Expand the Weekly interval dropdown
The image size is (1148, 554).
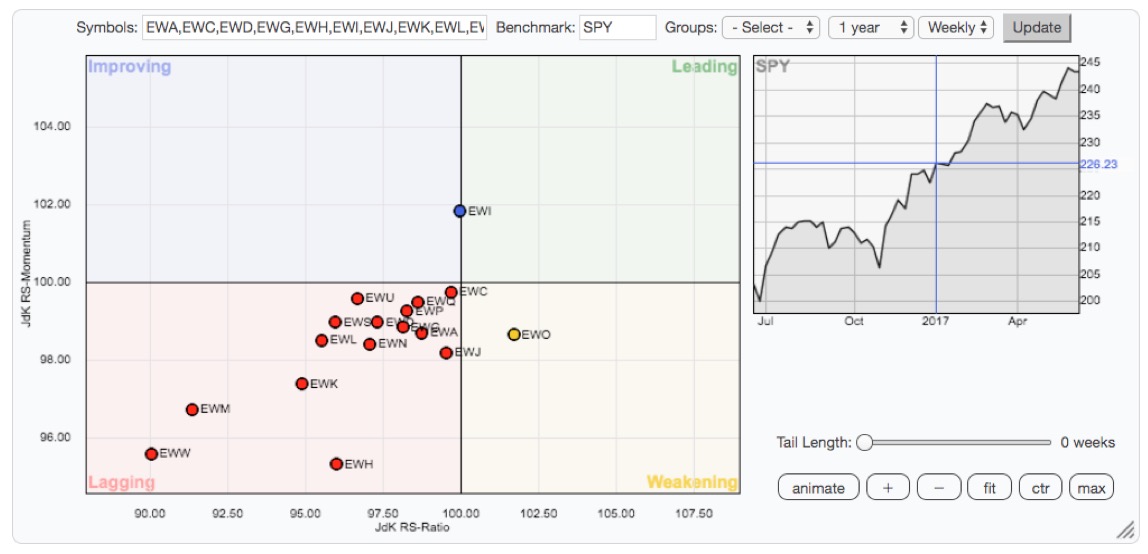[x=956, y=28]
